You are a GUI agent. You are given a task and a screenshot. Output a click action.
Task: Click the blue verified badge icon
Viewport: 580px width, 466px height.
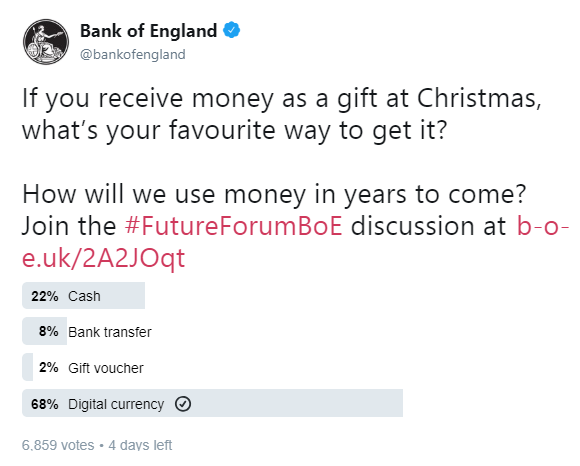[232, 30]
